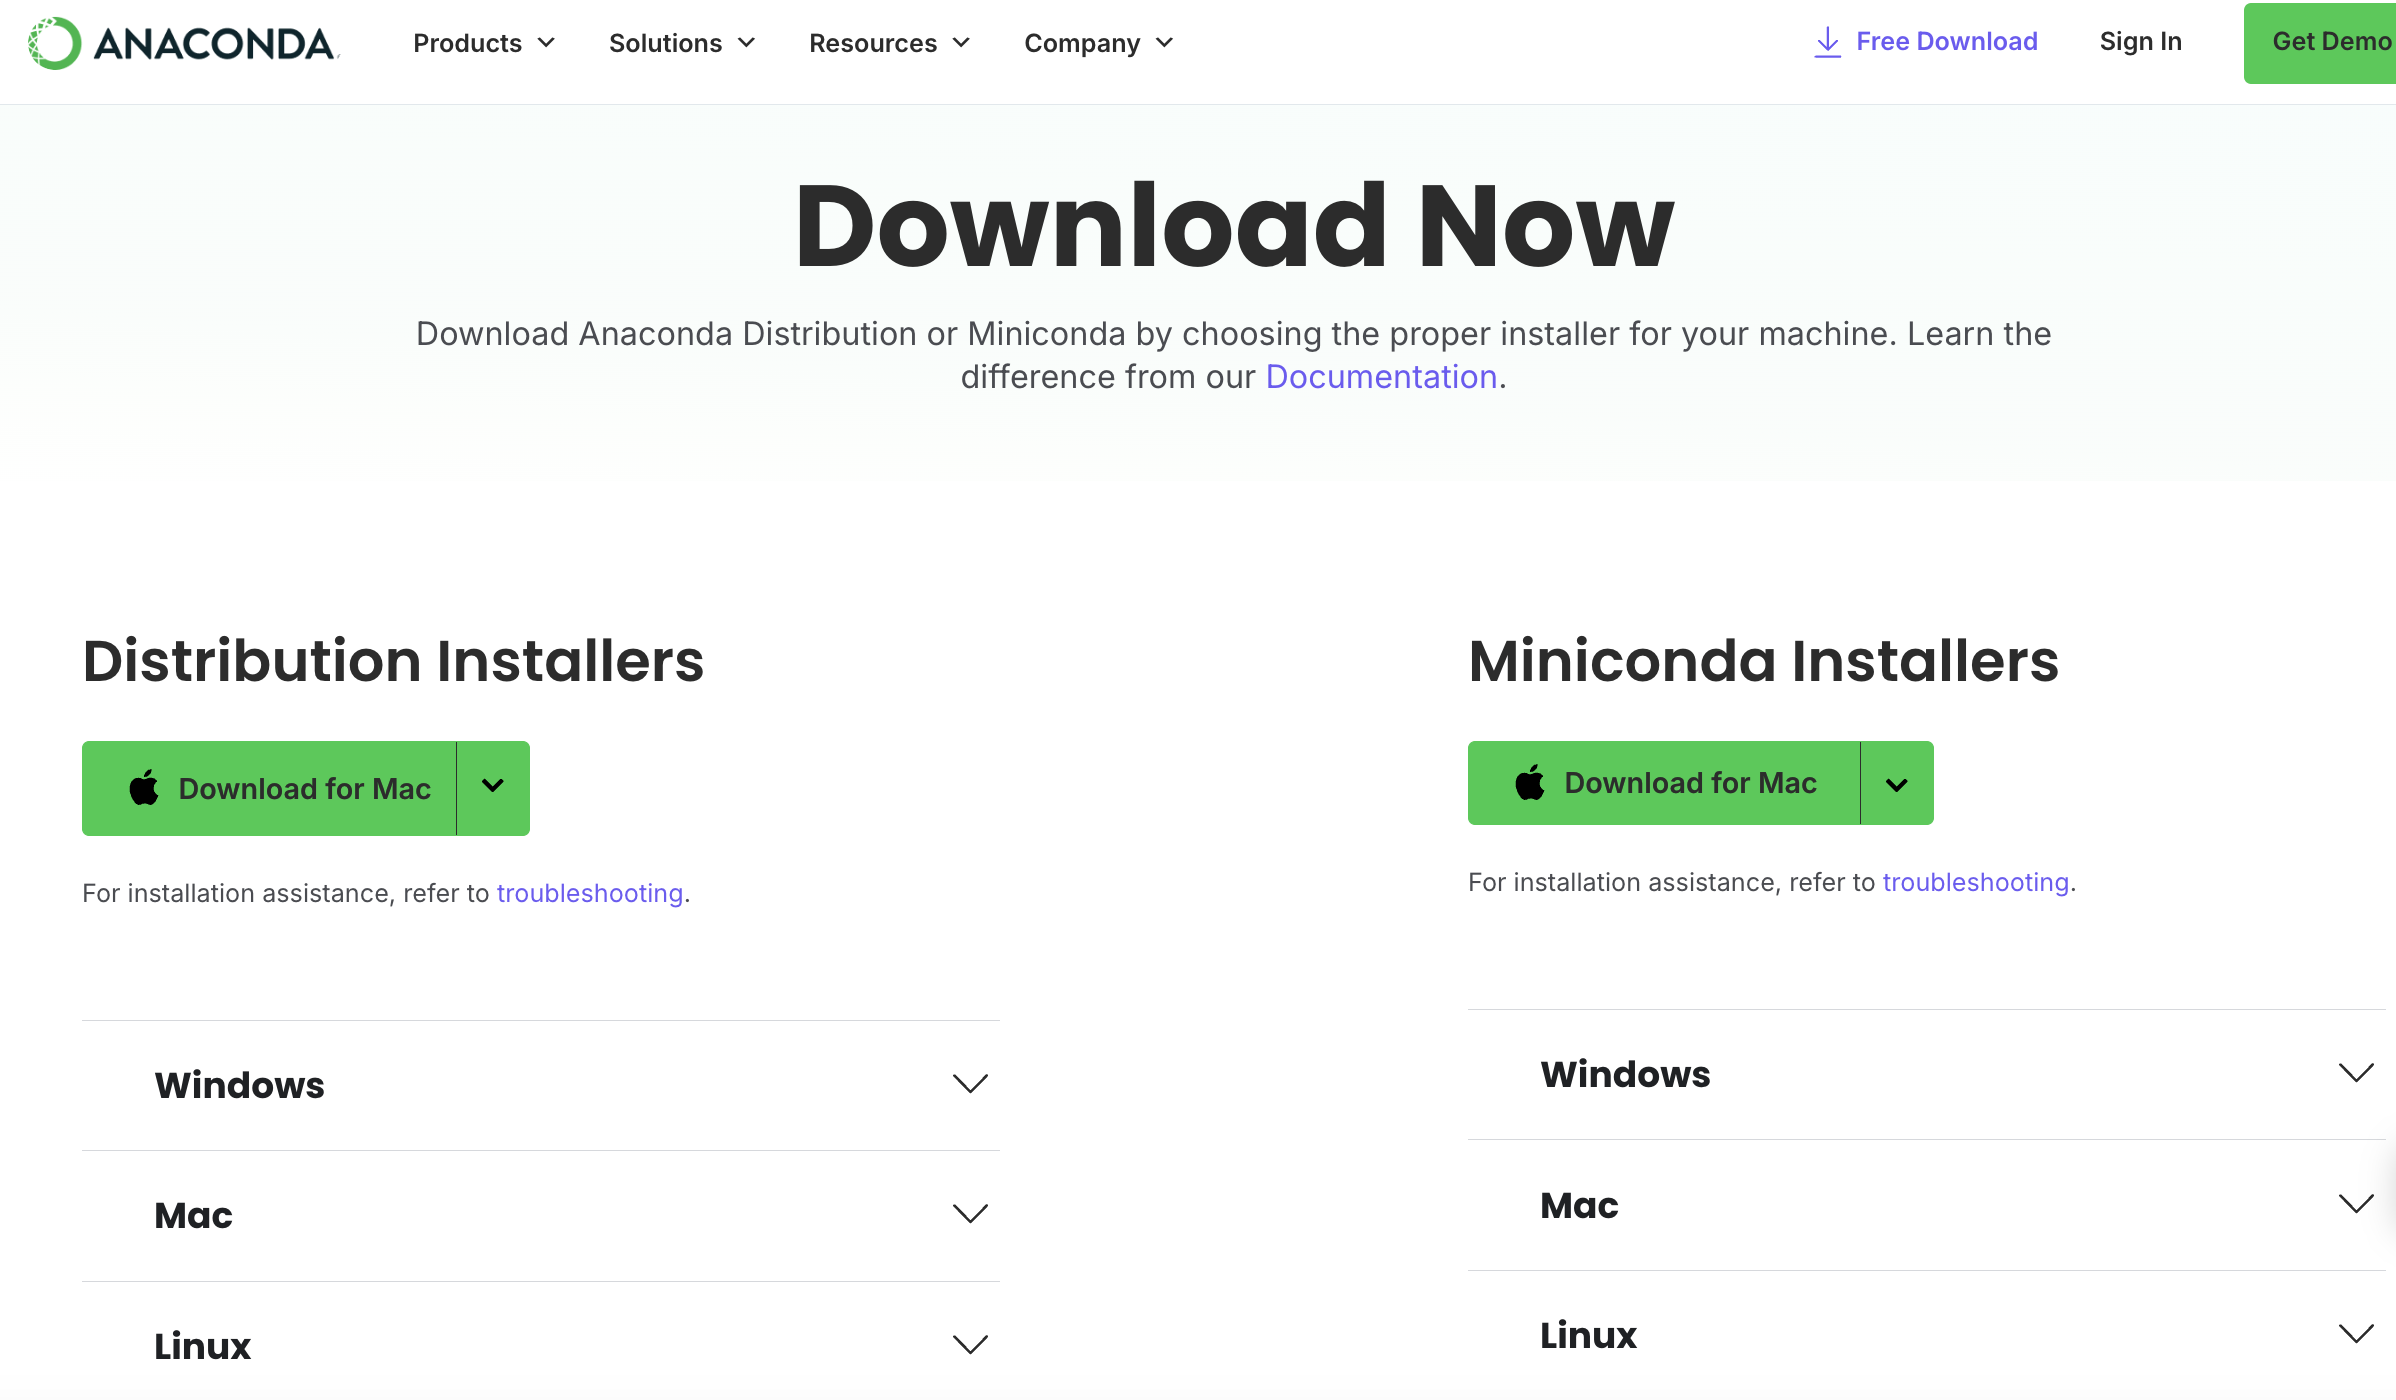The width and height of the screenshot is (2396, 1400).
Task: Expand Linux section under Miniconda Installers
Action: pos(1927,1335)
